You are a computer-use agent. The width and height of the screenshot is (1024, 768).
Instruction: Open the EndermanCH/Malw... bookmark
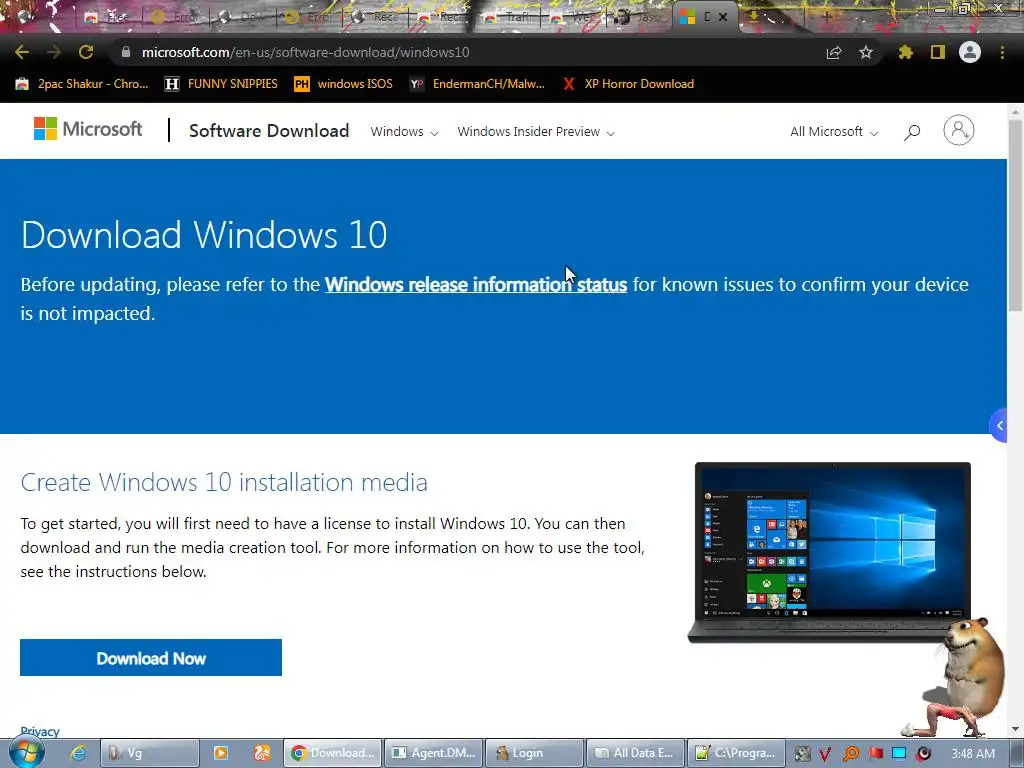coord(477,84)
